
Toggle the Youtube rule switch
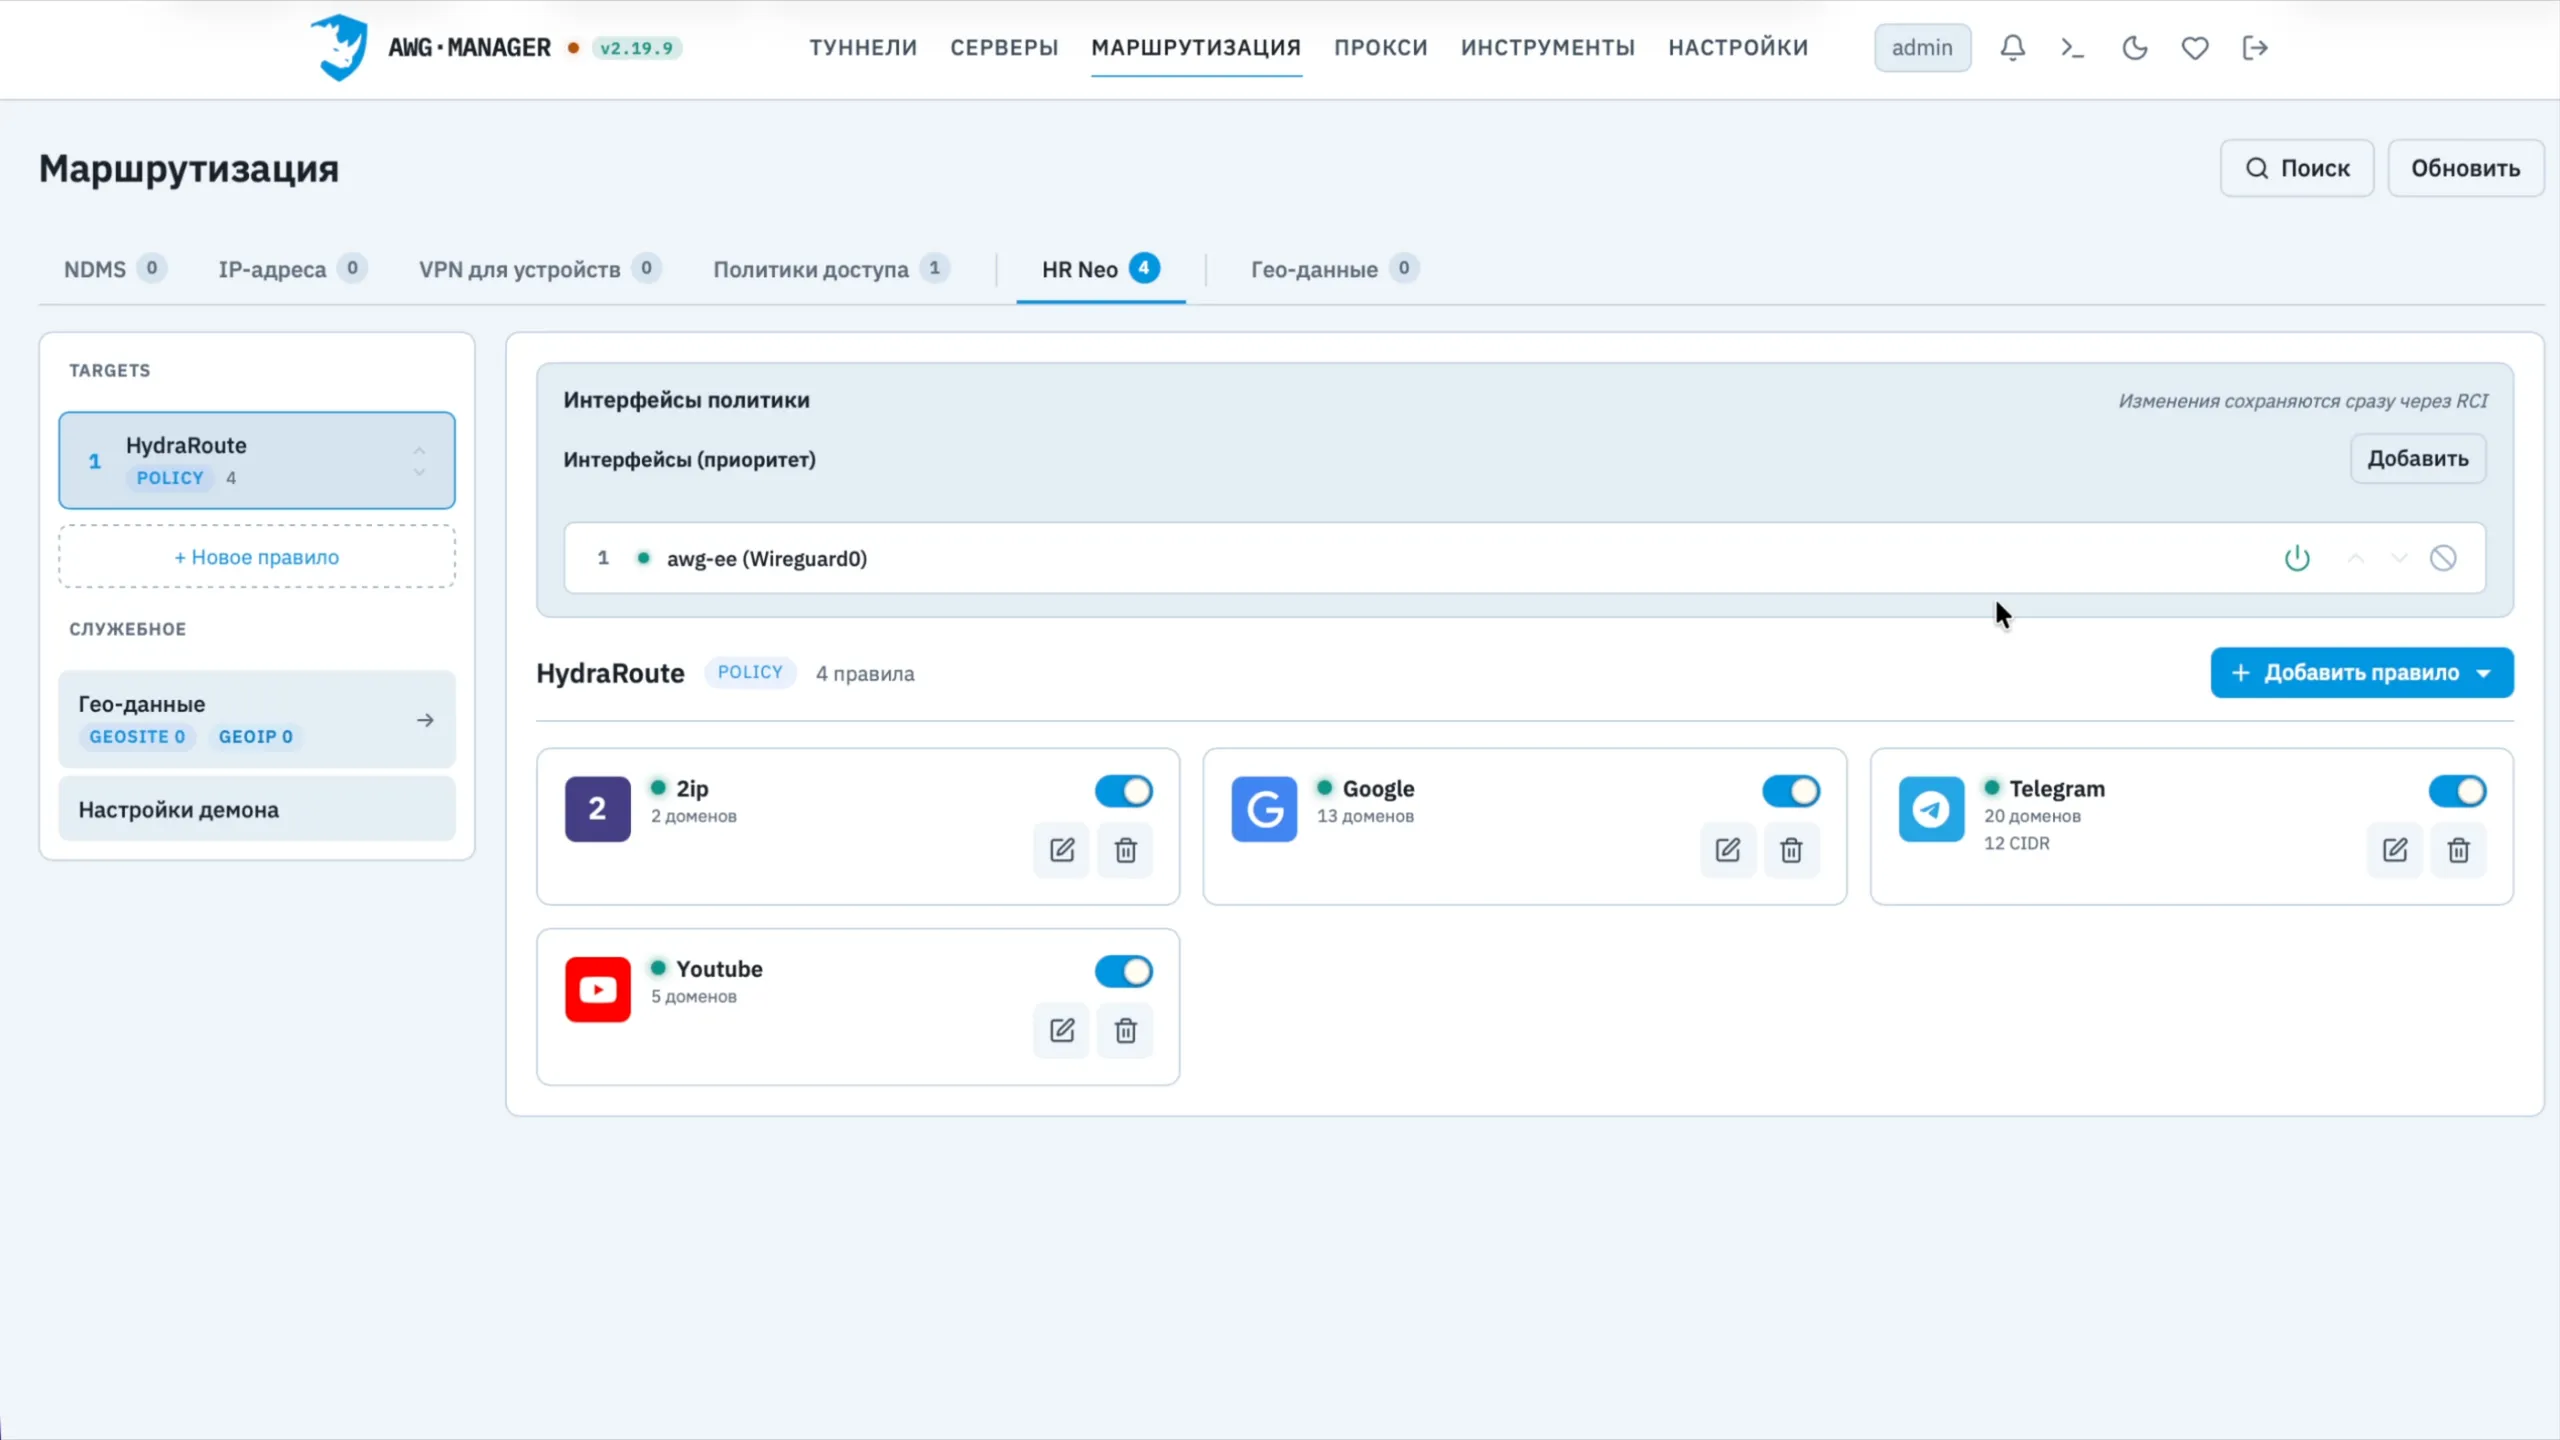click(1124, 971)
